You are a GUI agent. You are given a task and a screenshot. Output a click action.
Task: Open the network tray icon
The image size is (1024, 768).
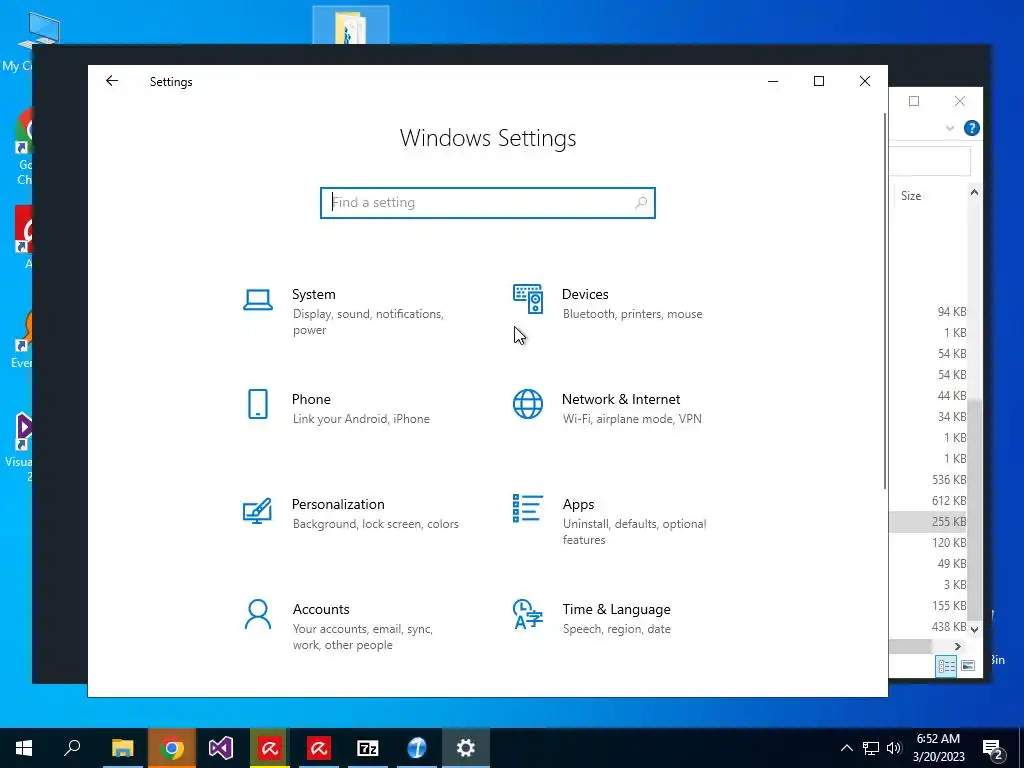[x=871, y=748]
